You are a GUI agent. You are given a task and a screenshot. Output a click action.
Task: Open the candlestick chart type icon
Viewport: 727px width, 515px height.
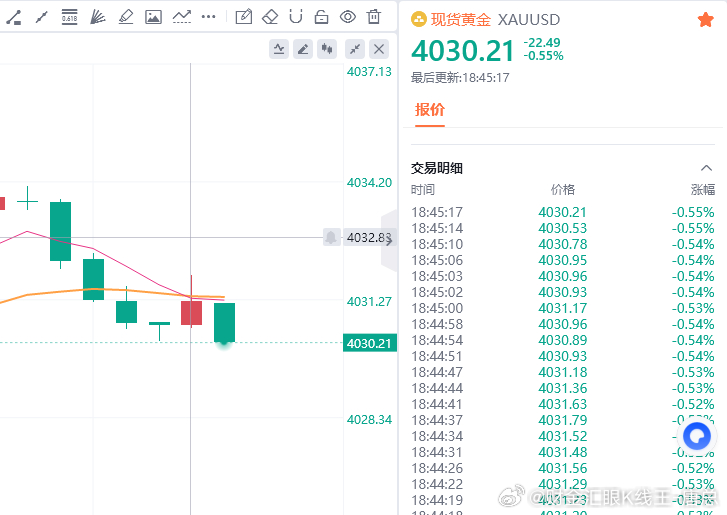coord(327,49)
